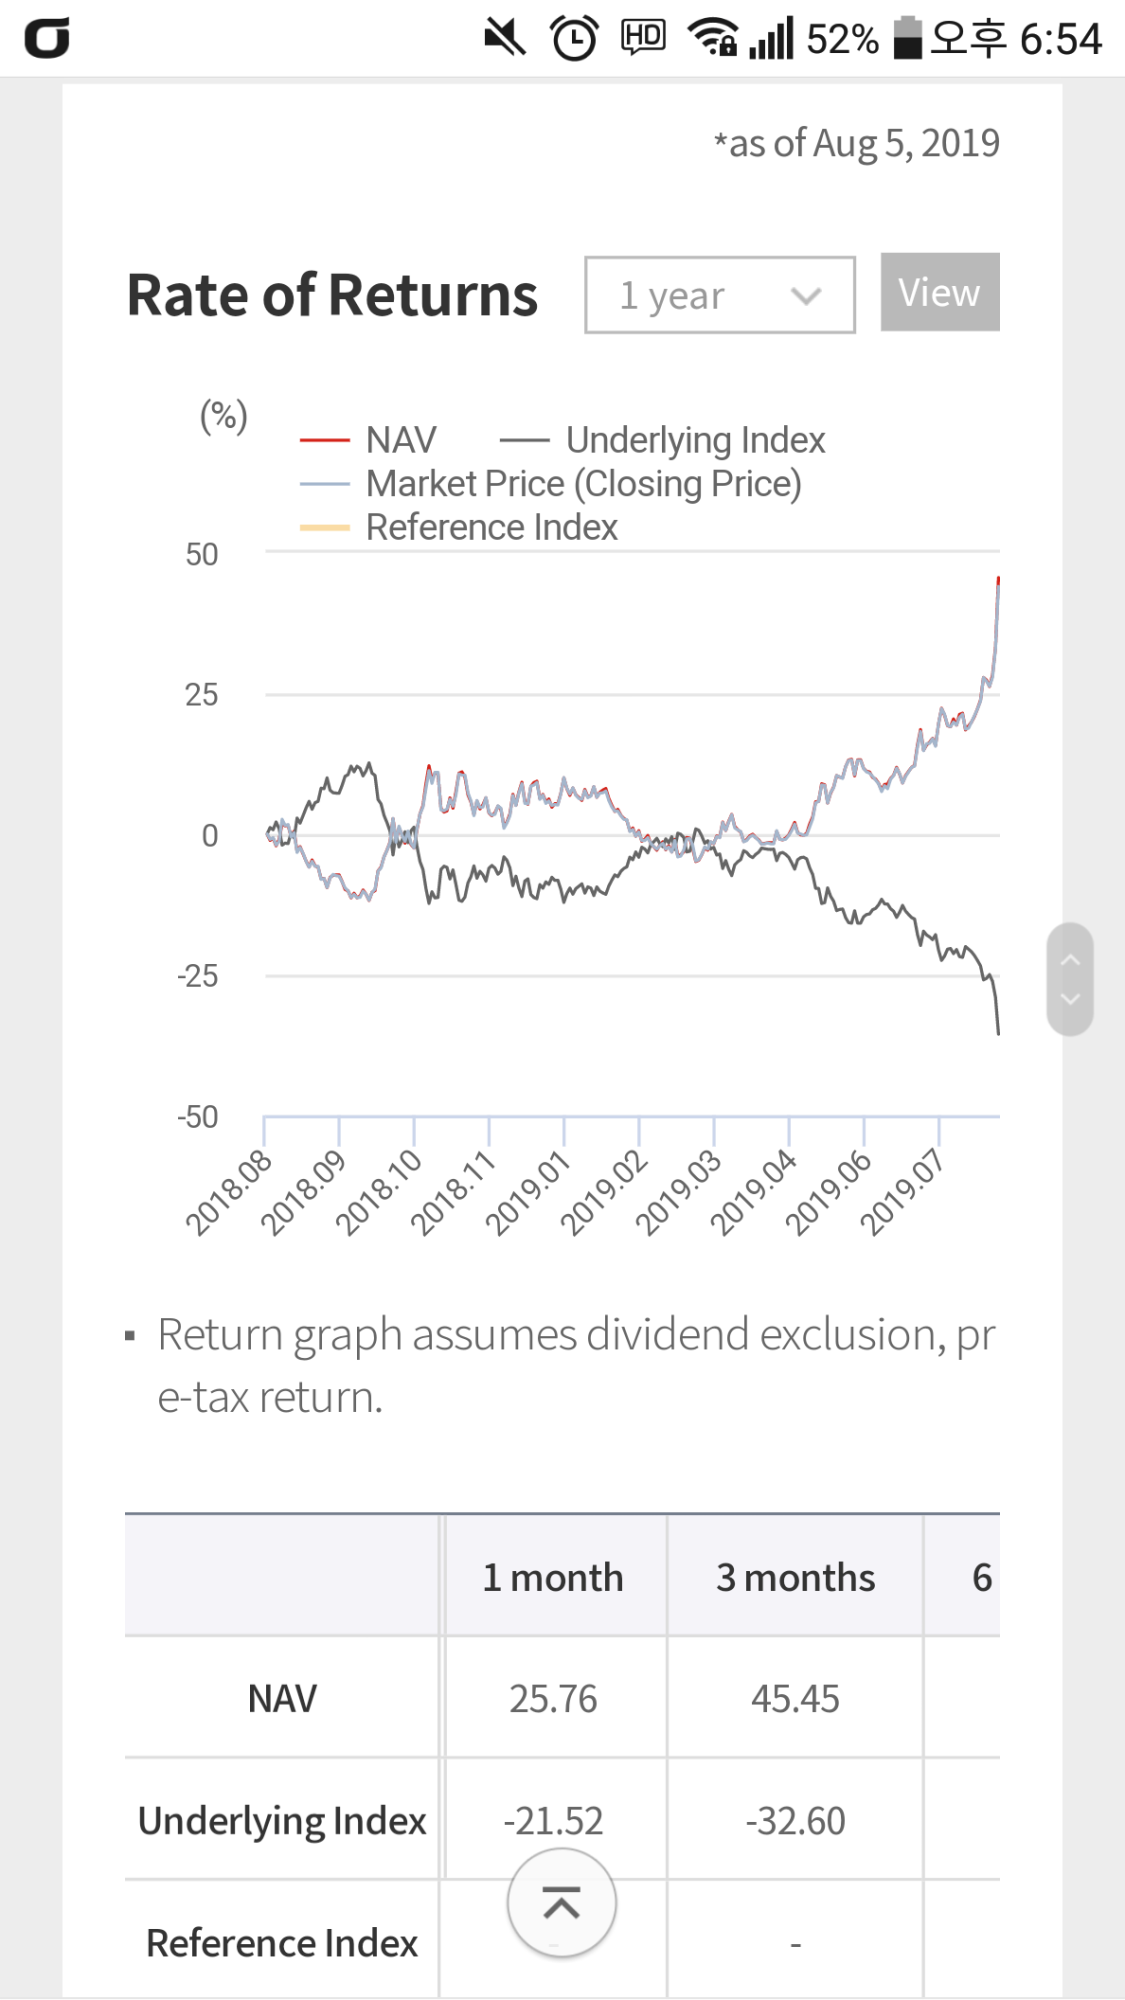Tap the battery status icon
Screen dimensions: 1125x2000
tap(907, 38)
